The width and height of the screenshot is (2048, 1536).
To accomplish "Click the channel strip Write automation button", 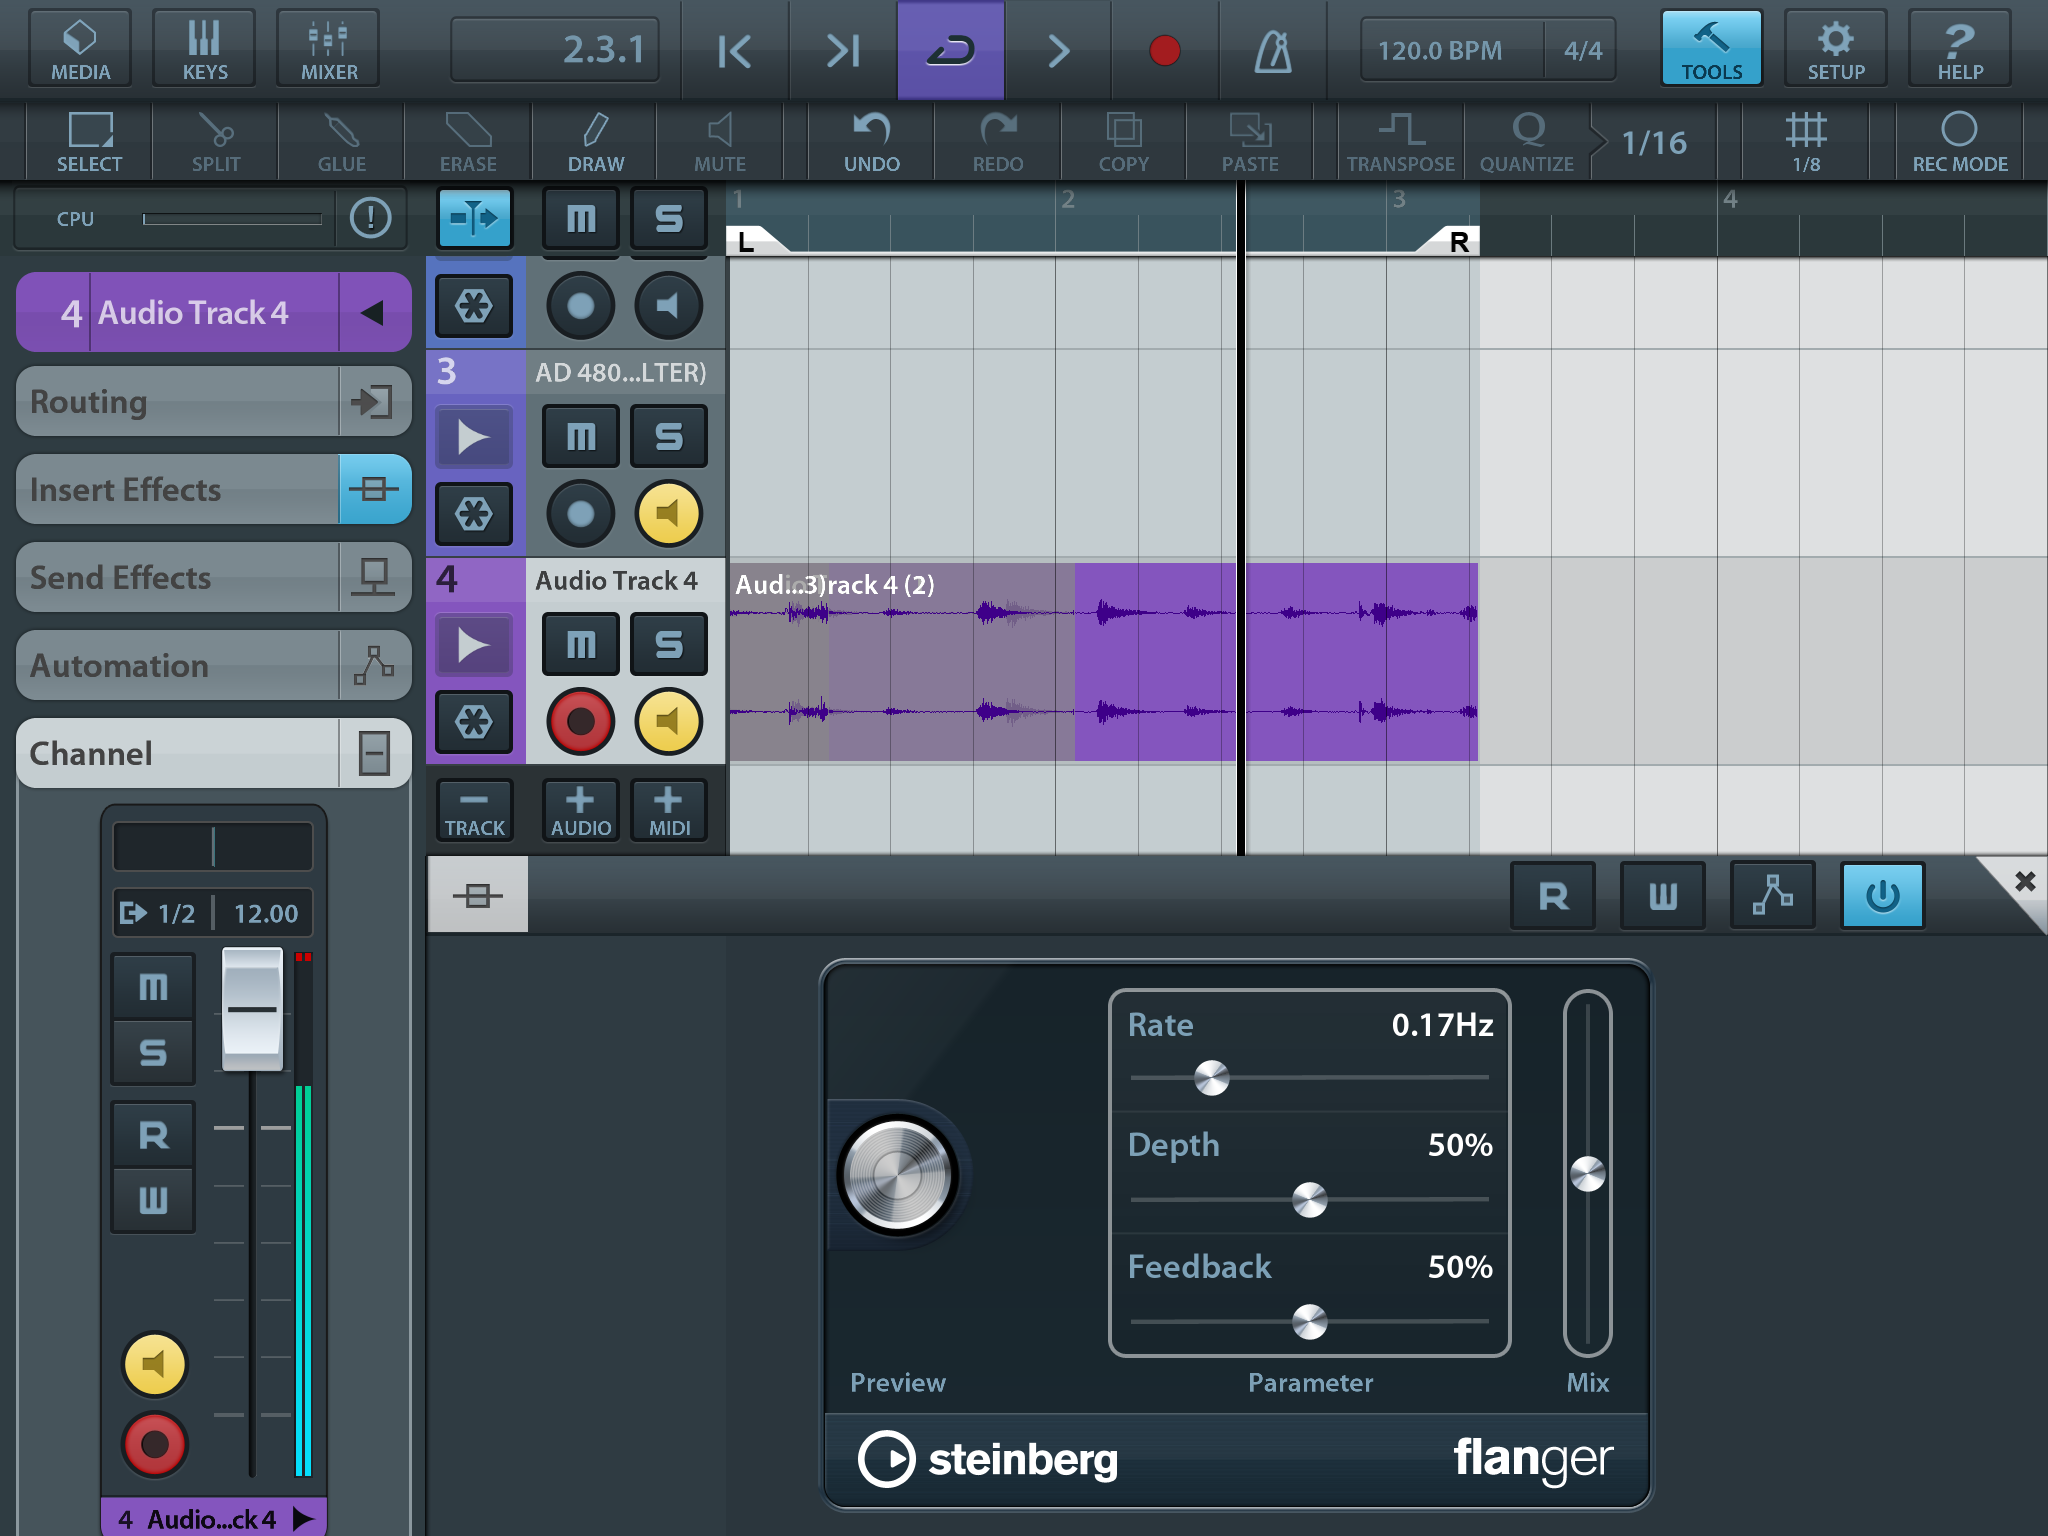I will click(x=153, y=1199).
